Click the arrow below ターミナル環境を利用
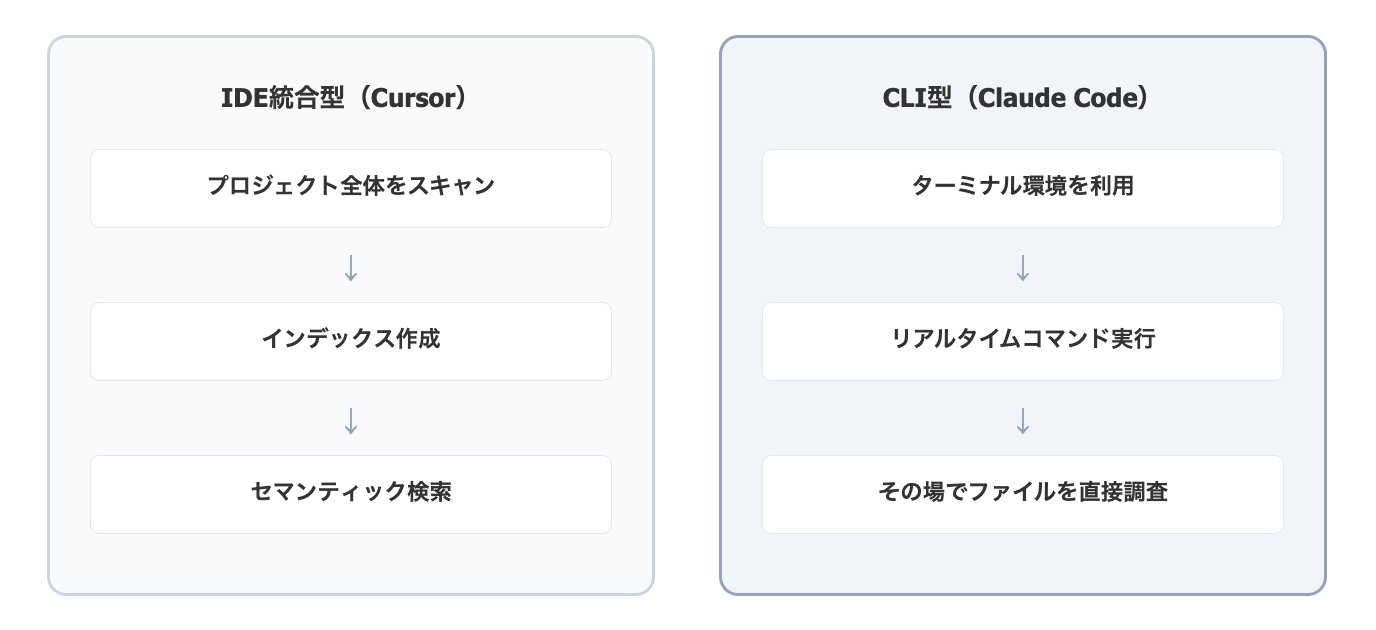The width and height of the screenshot is (1376, 630). [x=1023, y=268]
